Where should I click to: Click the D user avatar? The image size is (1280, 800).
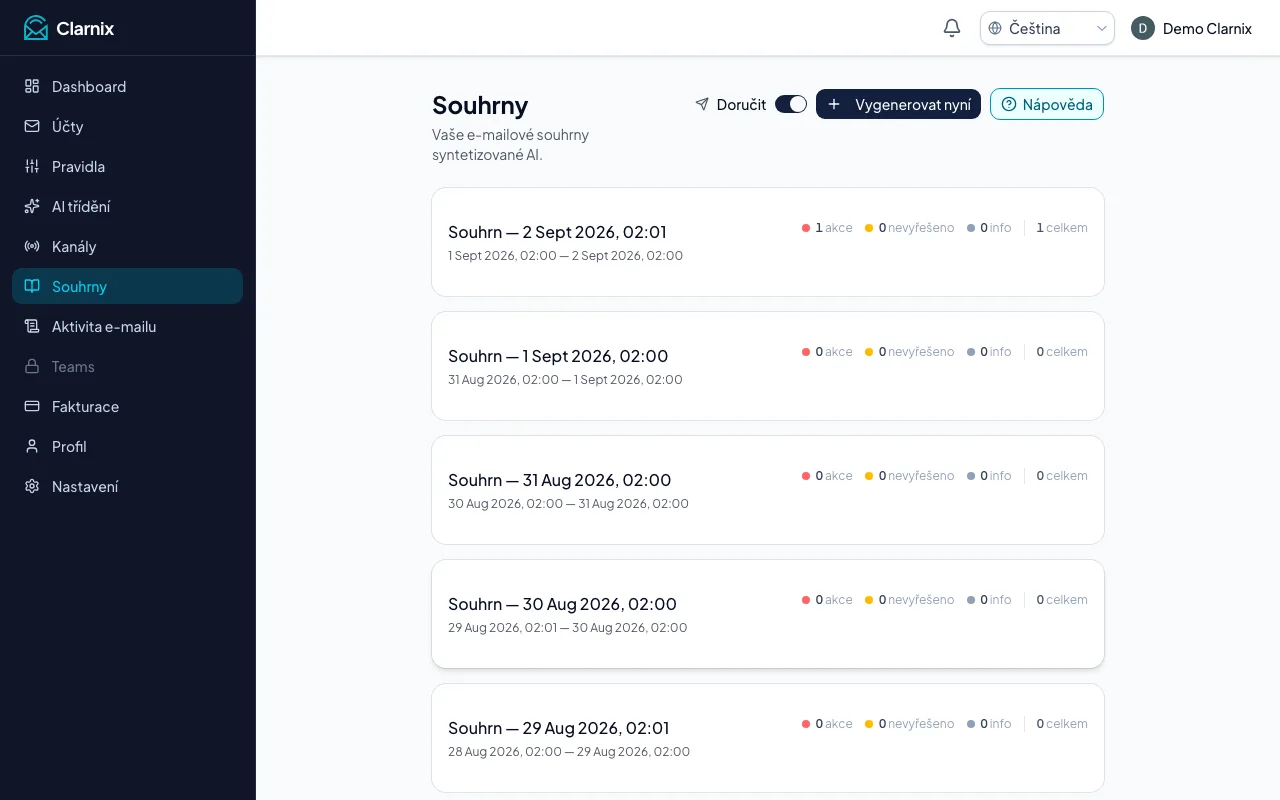tap(1143, 28)
